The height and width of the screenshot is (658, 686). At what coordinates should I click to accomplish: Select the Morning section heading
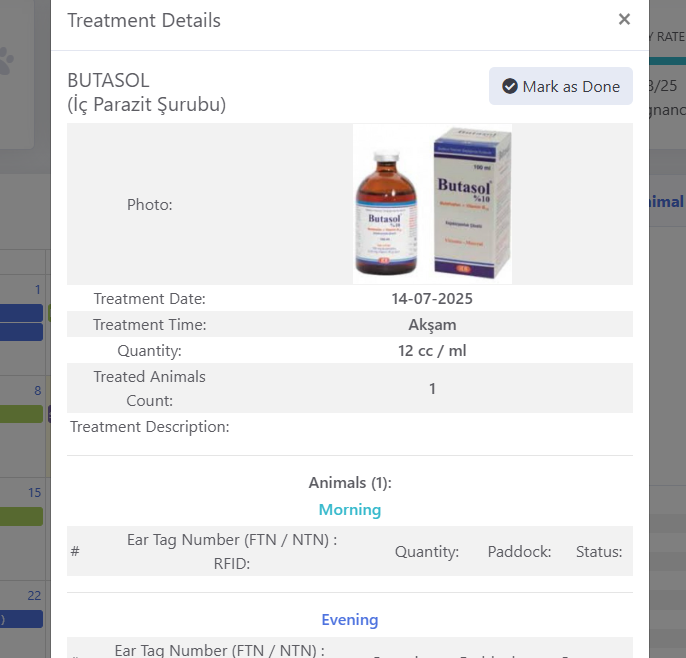(x=350, y=510)
